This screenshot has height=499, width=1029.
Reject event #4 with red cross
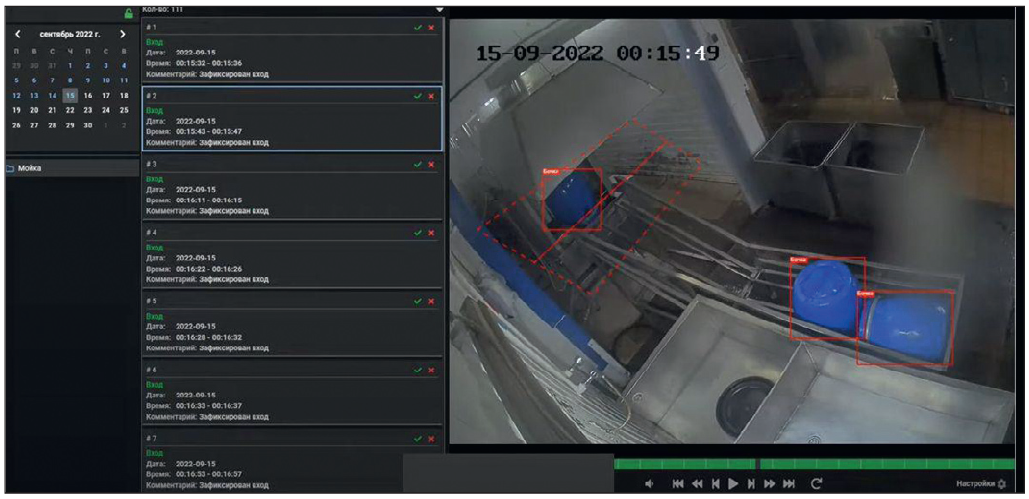click(431, 233)
